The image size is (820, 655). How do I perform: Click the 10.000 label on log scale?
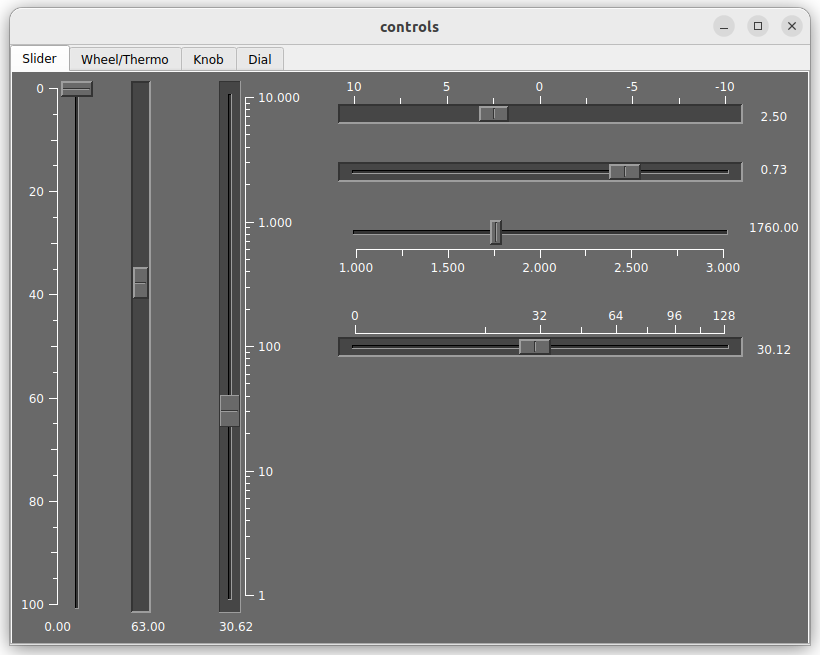pos(279,98)
